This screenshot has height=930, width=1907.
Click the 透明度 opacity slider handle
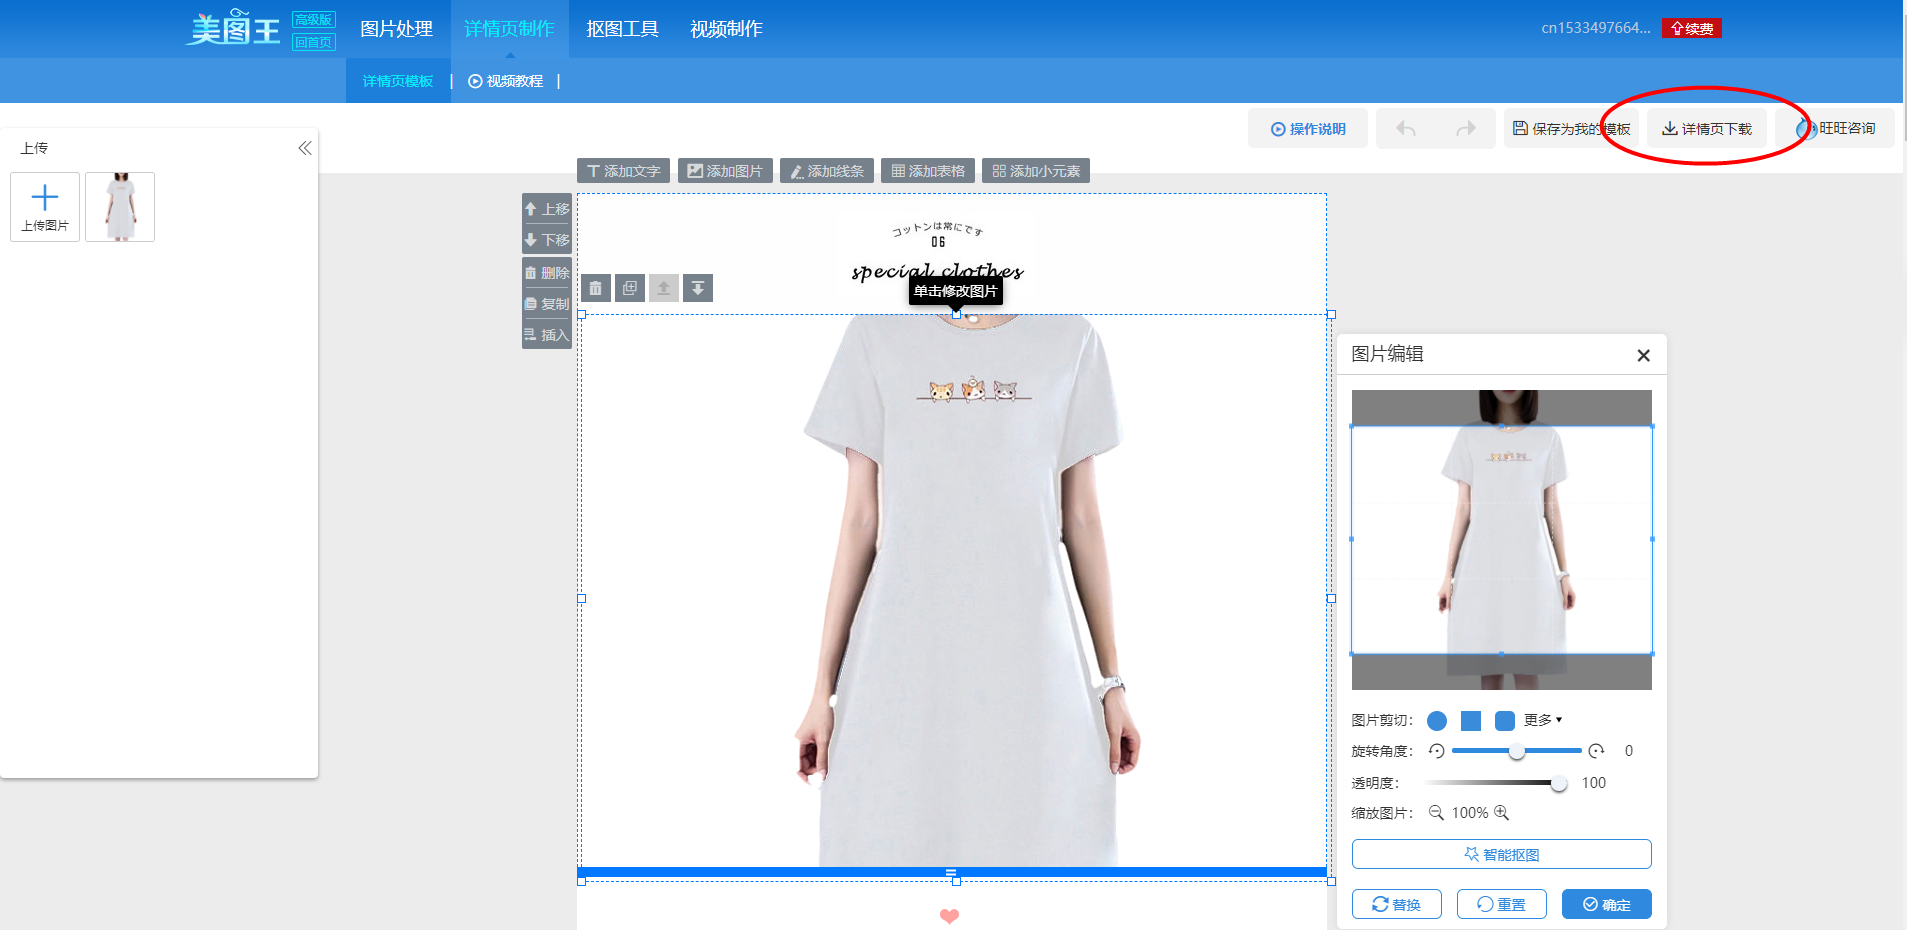click(1559, 783)
